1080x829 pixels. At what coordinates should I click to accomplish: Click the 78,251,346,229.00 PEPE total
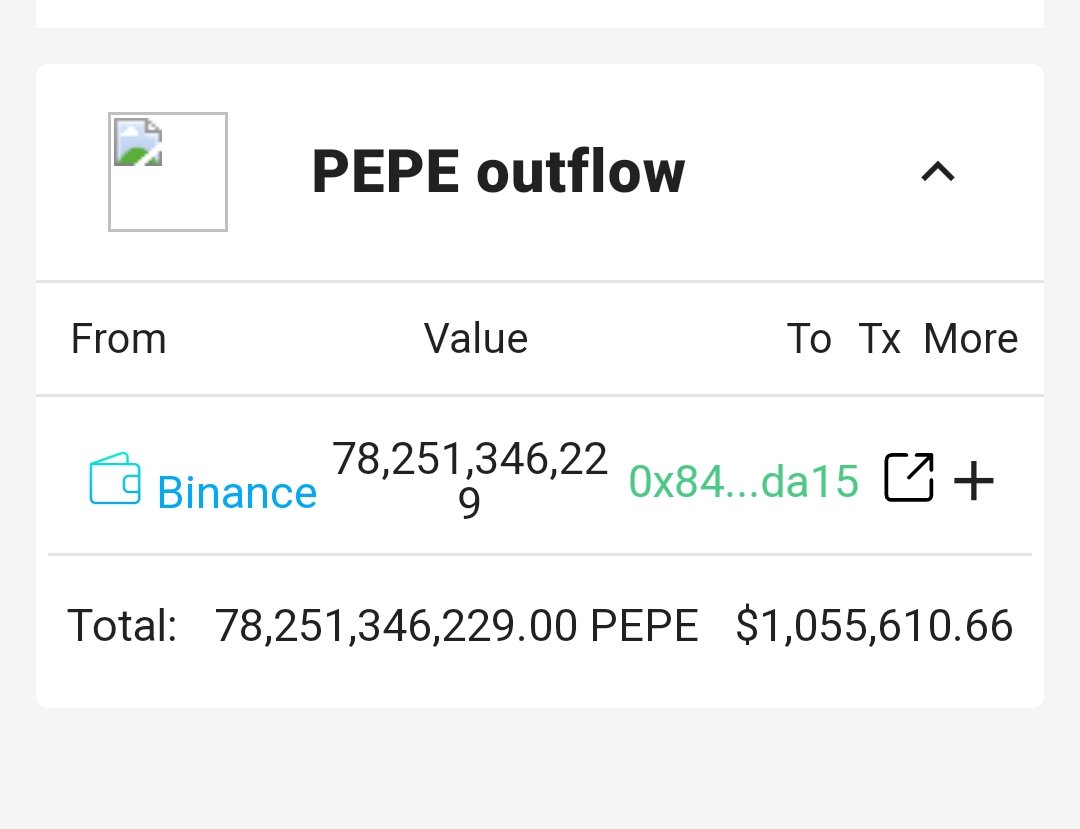[457, 626]
